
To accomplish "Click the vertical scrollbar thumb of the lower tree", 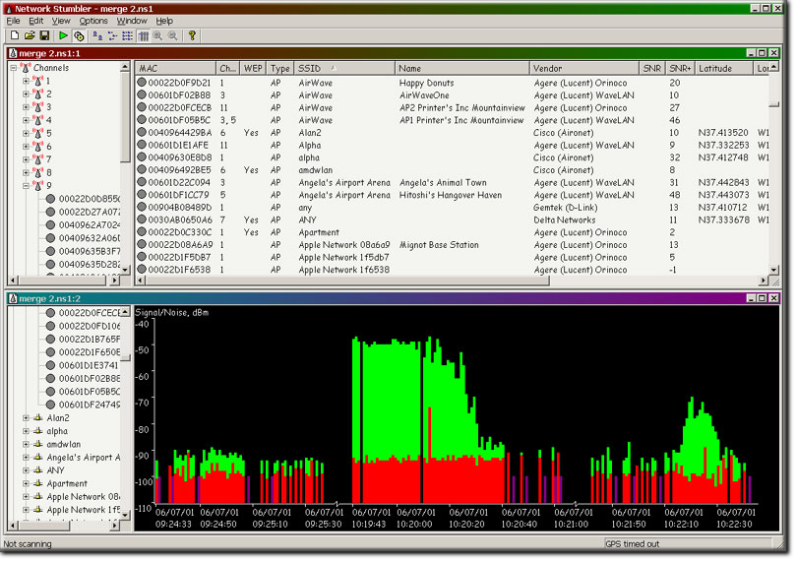I will 125,358.
